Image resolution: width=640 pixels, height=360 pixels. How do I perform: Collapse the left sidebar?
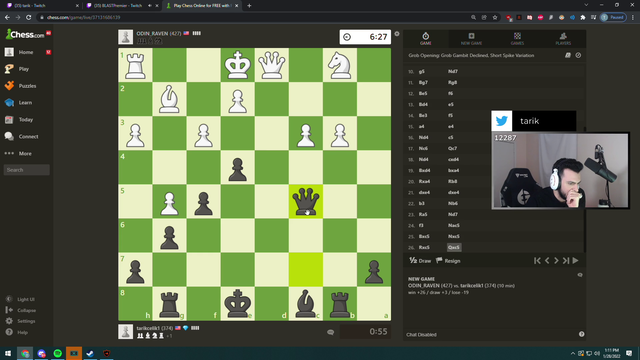tap(26, 310)
